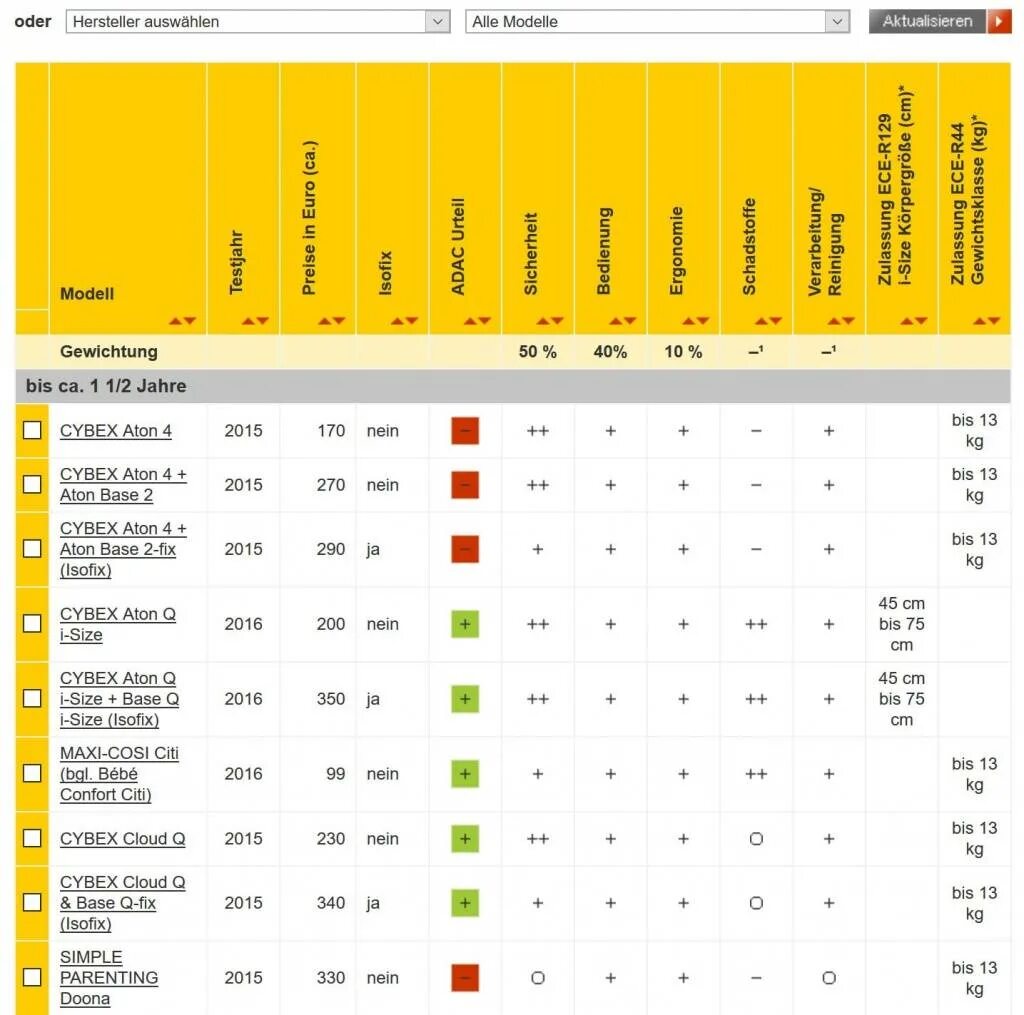The width and height of the screenshot is (1024, 1015).
Task: Open the Hersteller auswählen dropdown
Action: point(258,22)
